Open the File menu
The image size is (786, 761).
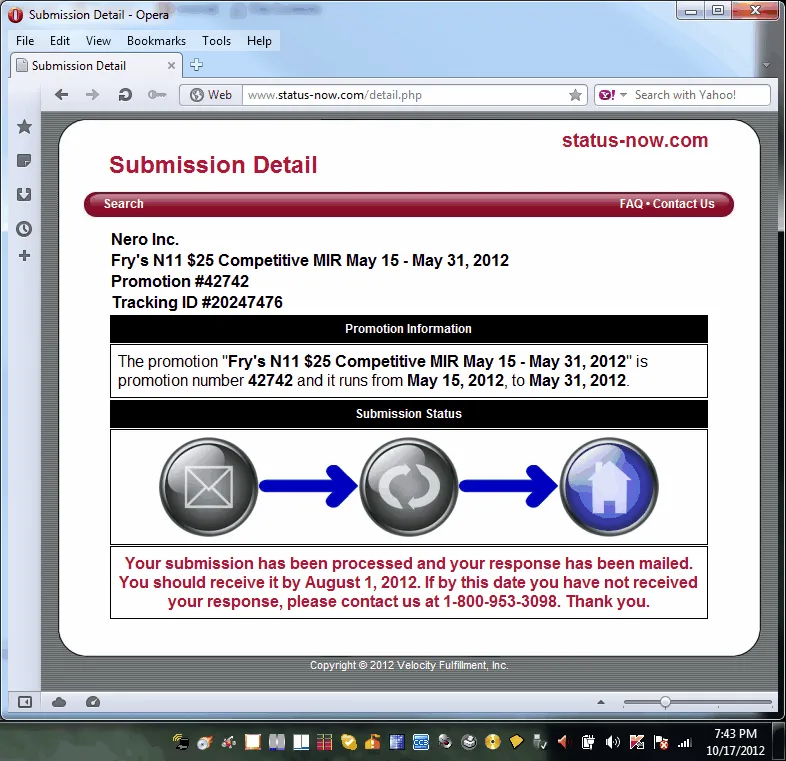pyautogui.click(x=25, y=41)
